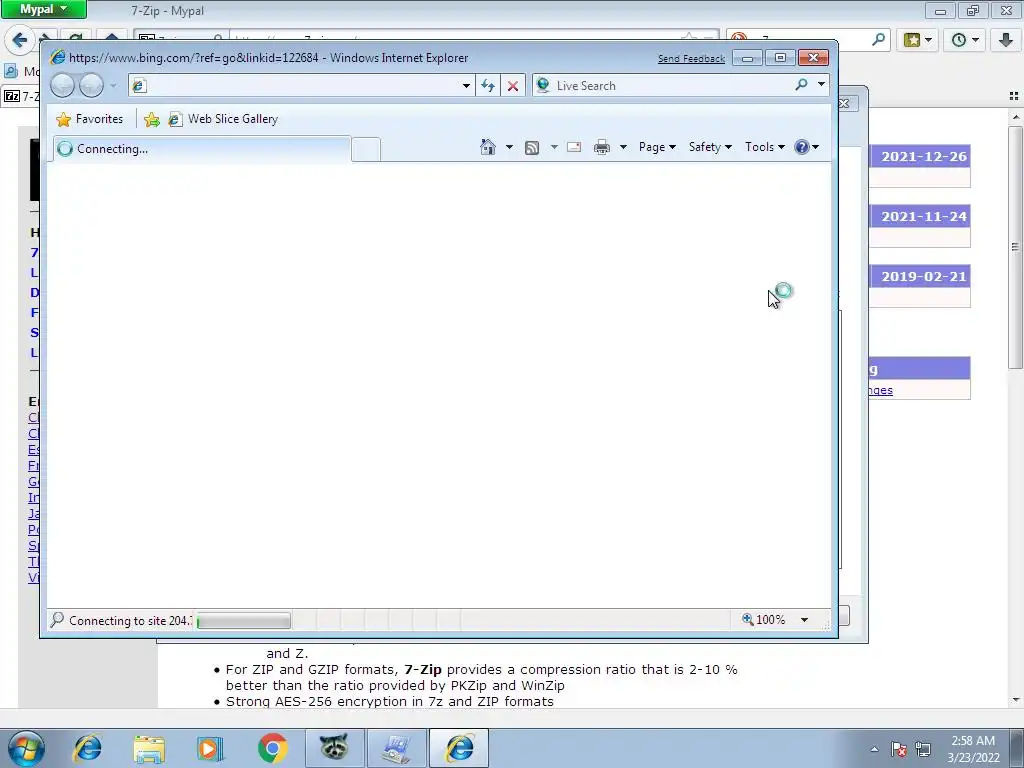Open search provider dropdown arrow

821,85
